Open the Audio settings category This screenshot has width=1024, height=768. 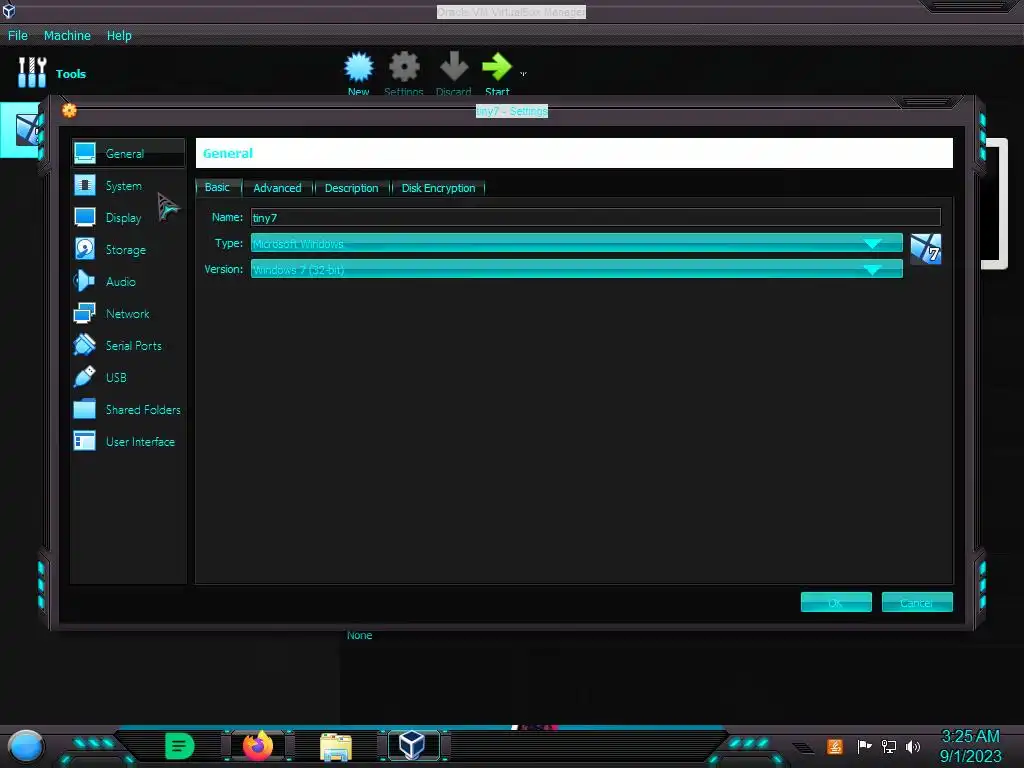(x=128, y=281)
